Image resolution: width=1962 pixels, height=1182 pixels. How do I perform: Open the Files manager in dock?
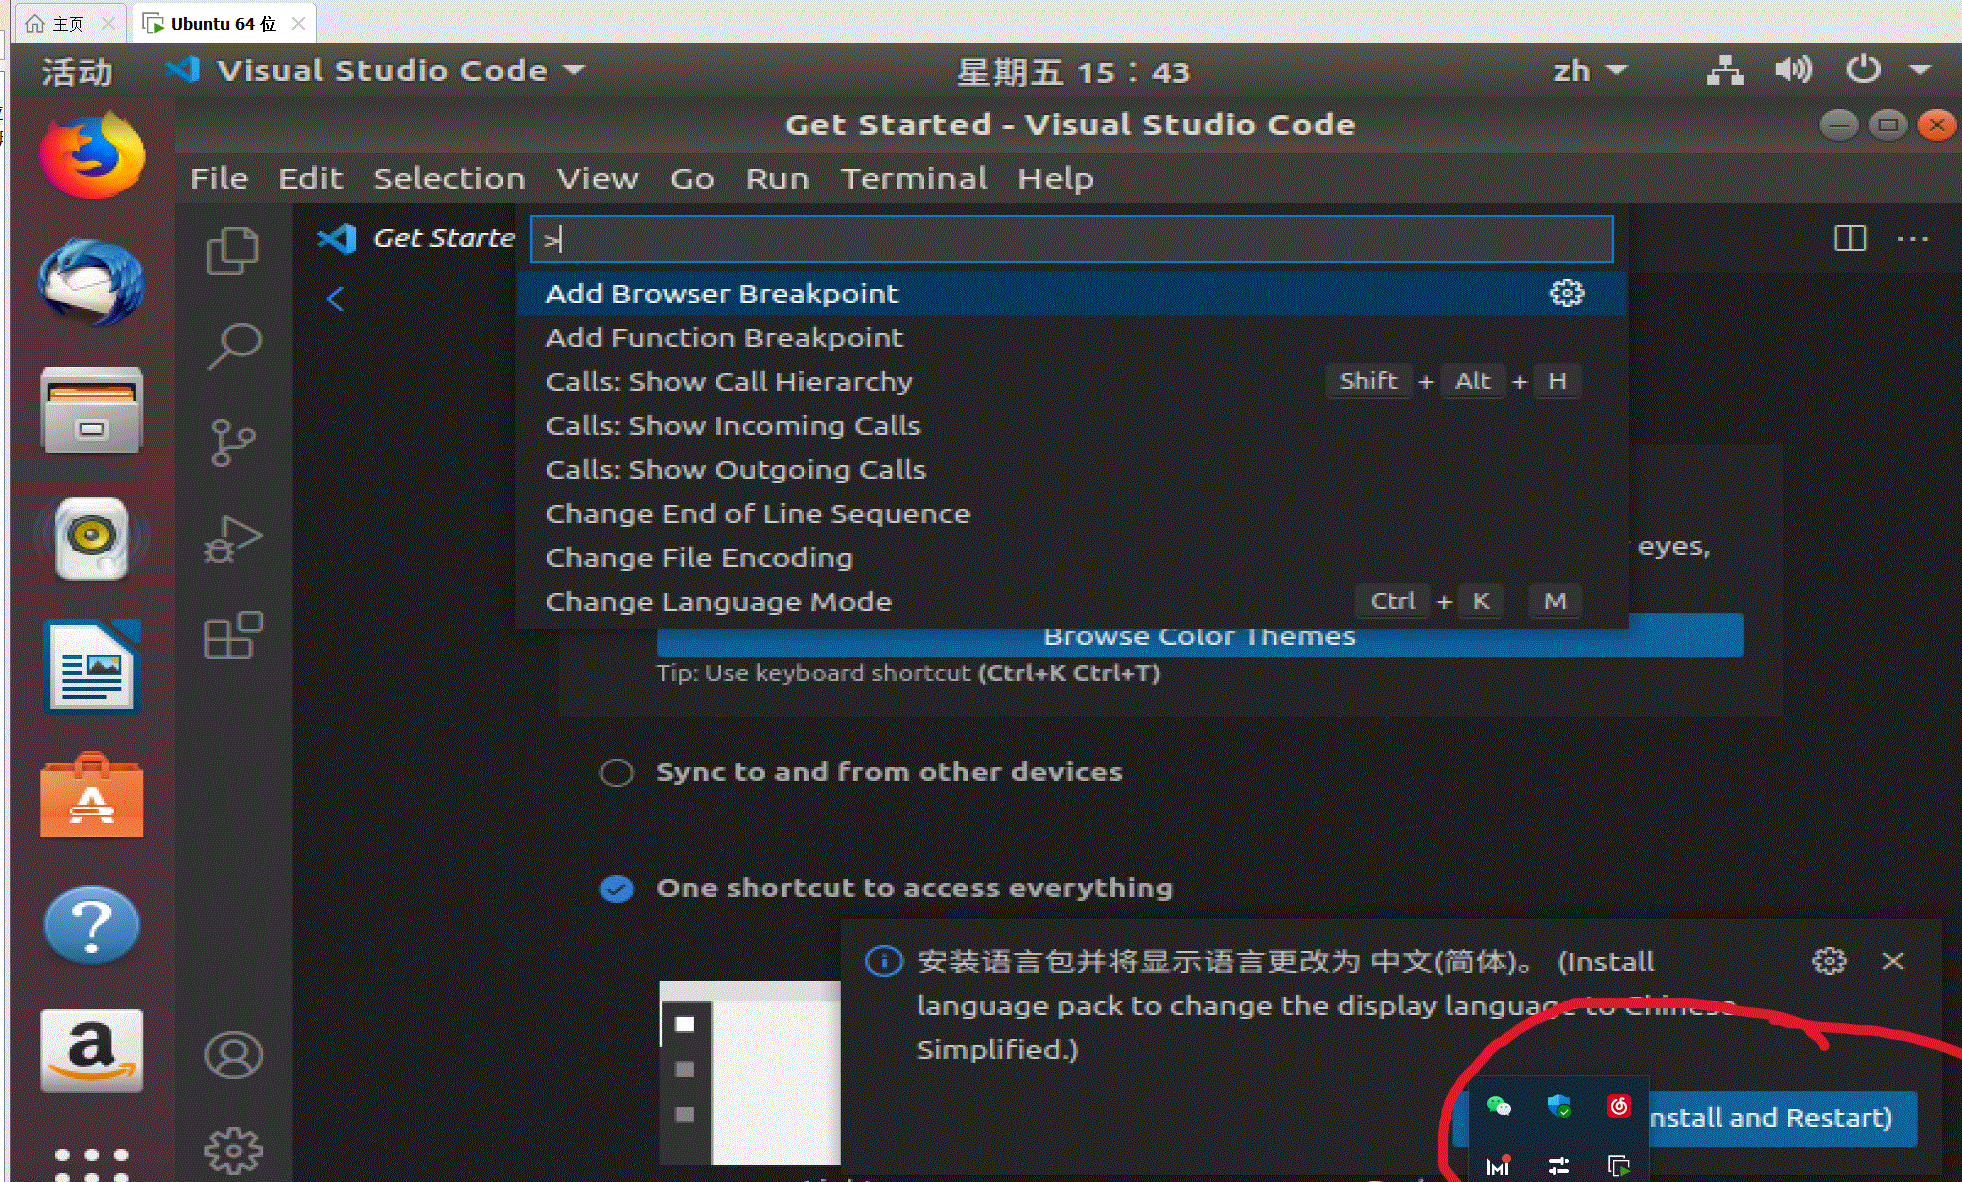(92, 410)
